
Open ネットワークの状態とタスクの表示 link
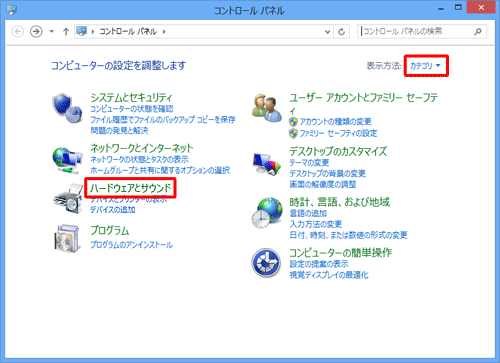[140, 159]
